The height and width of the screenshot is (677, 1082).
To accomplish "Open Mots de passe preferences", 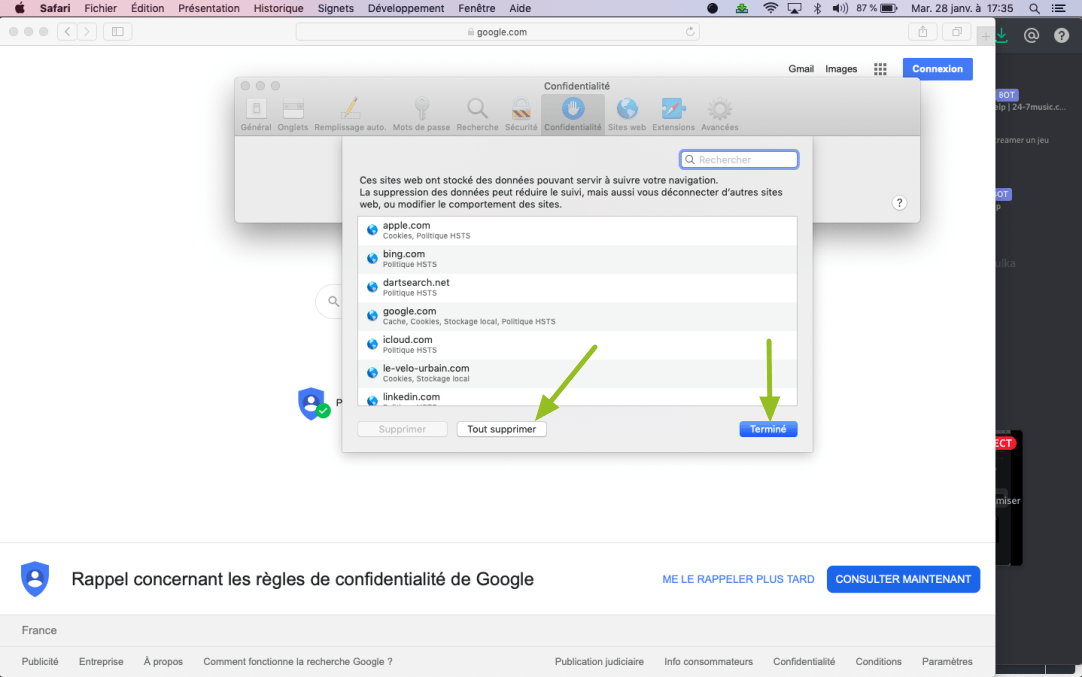I will tap(421, 115).
